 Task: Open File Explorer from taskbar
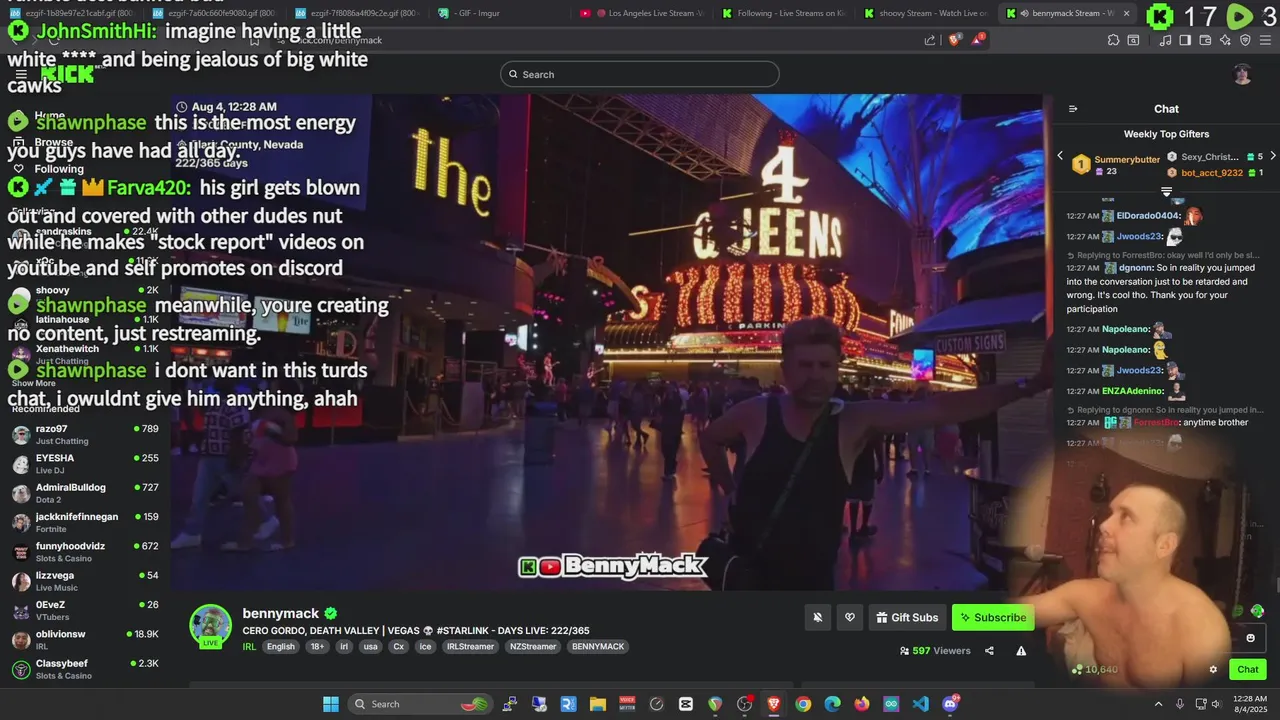pyautogui.click(x=597, y=704)
